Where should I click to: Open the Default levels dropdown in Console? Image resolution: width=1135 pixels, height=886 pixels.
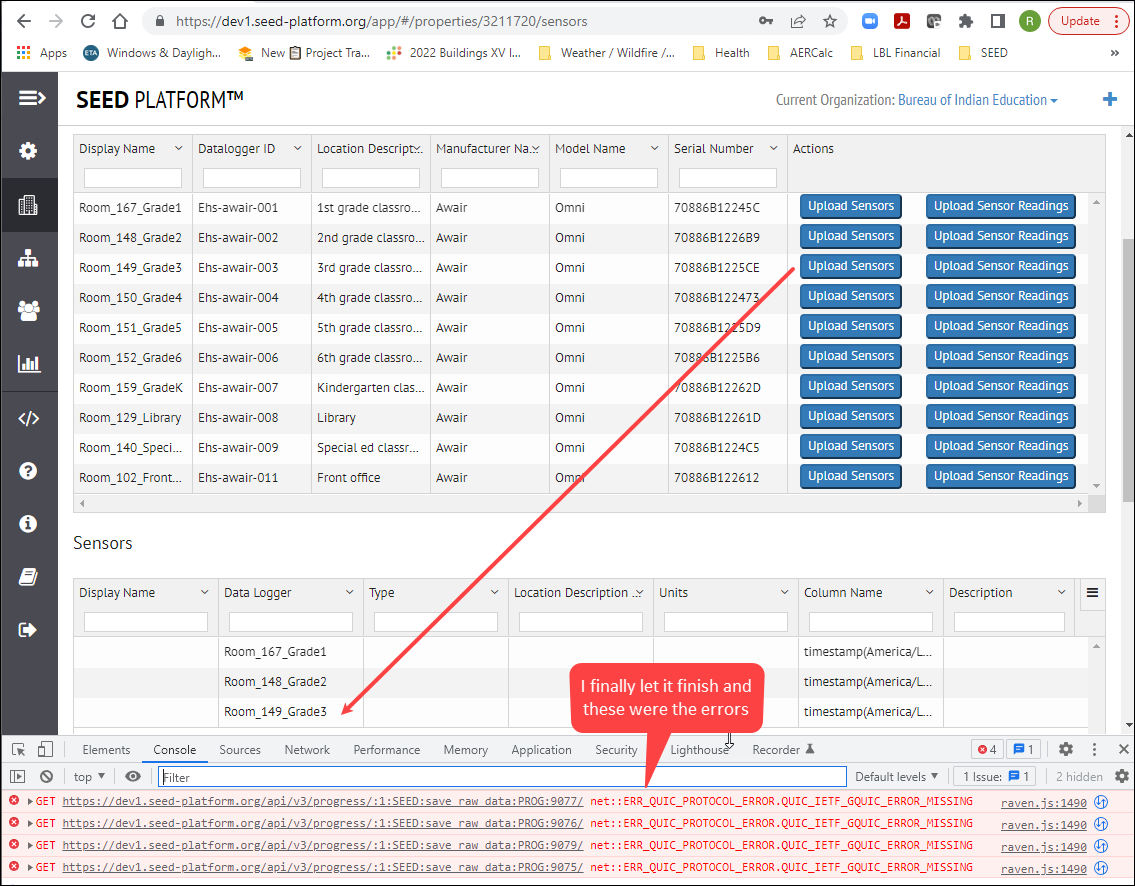click(x=896, y=776)
